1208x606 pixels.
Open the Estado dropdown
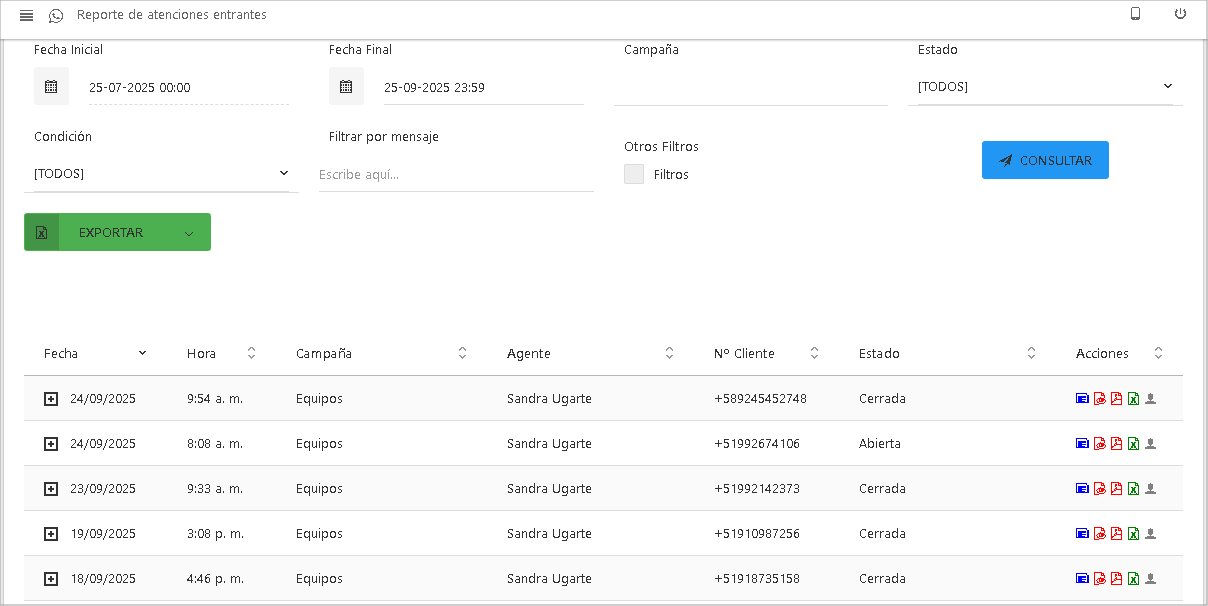click(1045, 87)
